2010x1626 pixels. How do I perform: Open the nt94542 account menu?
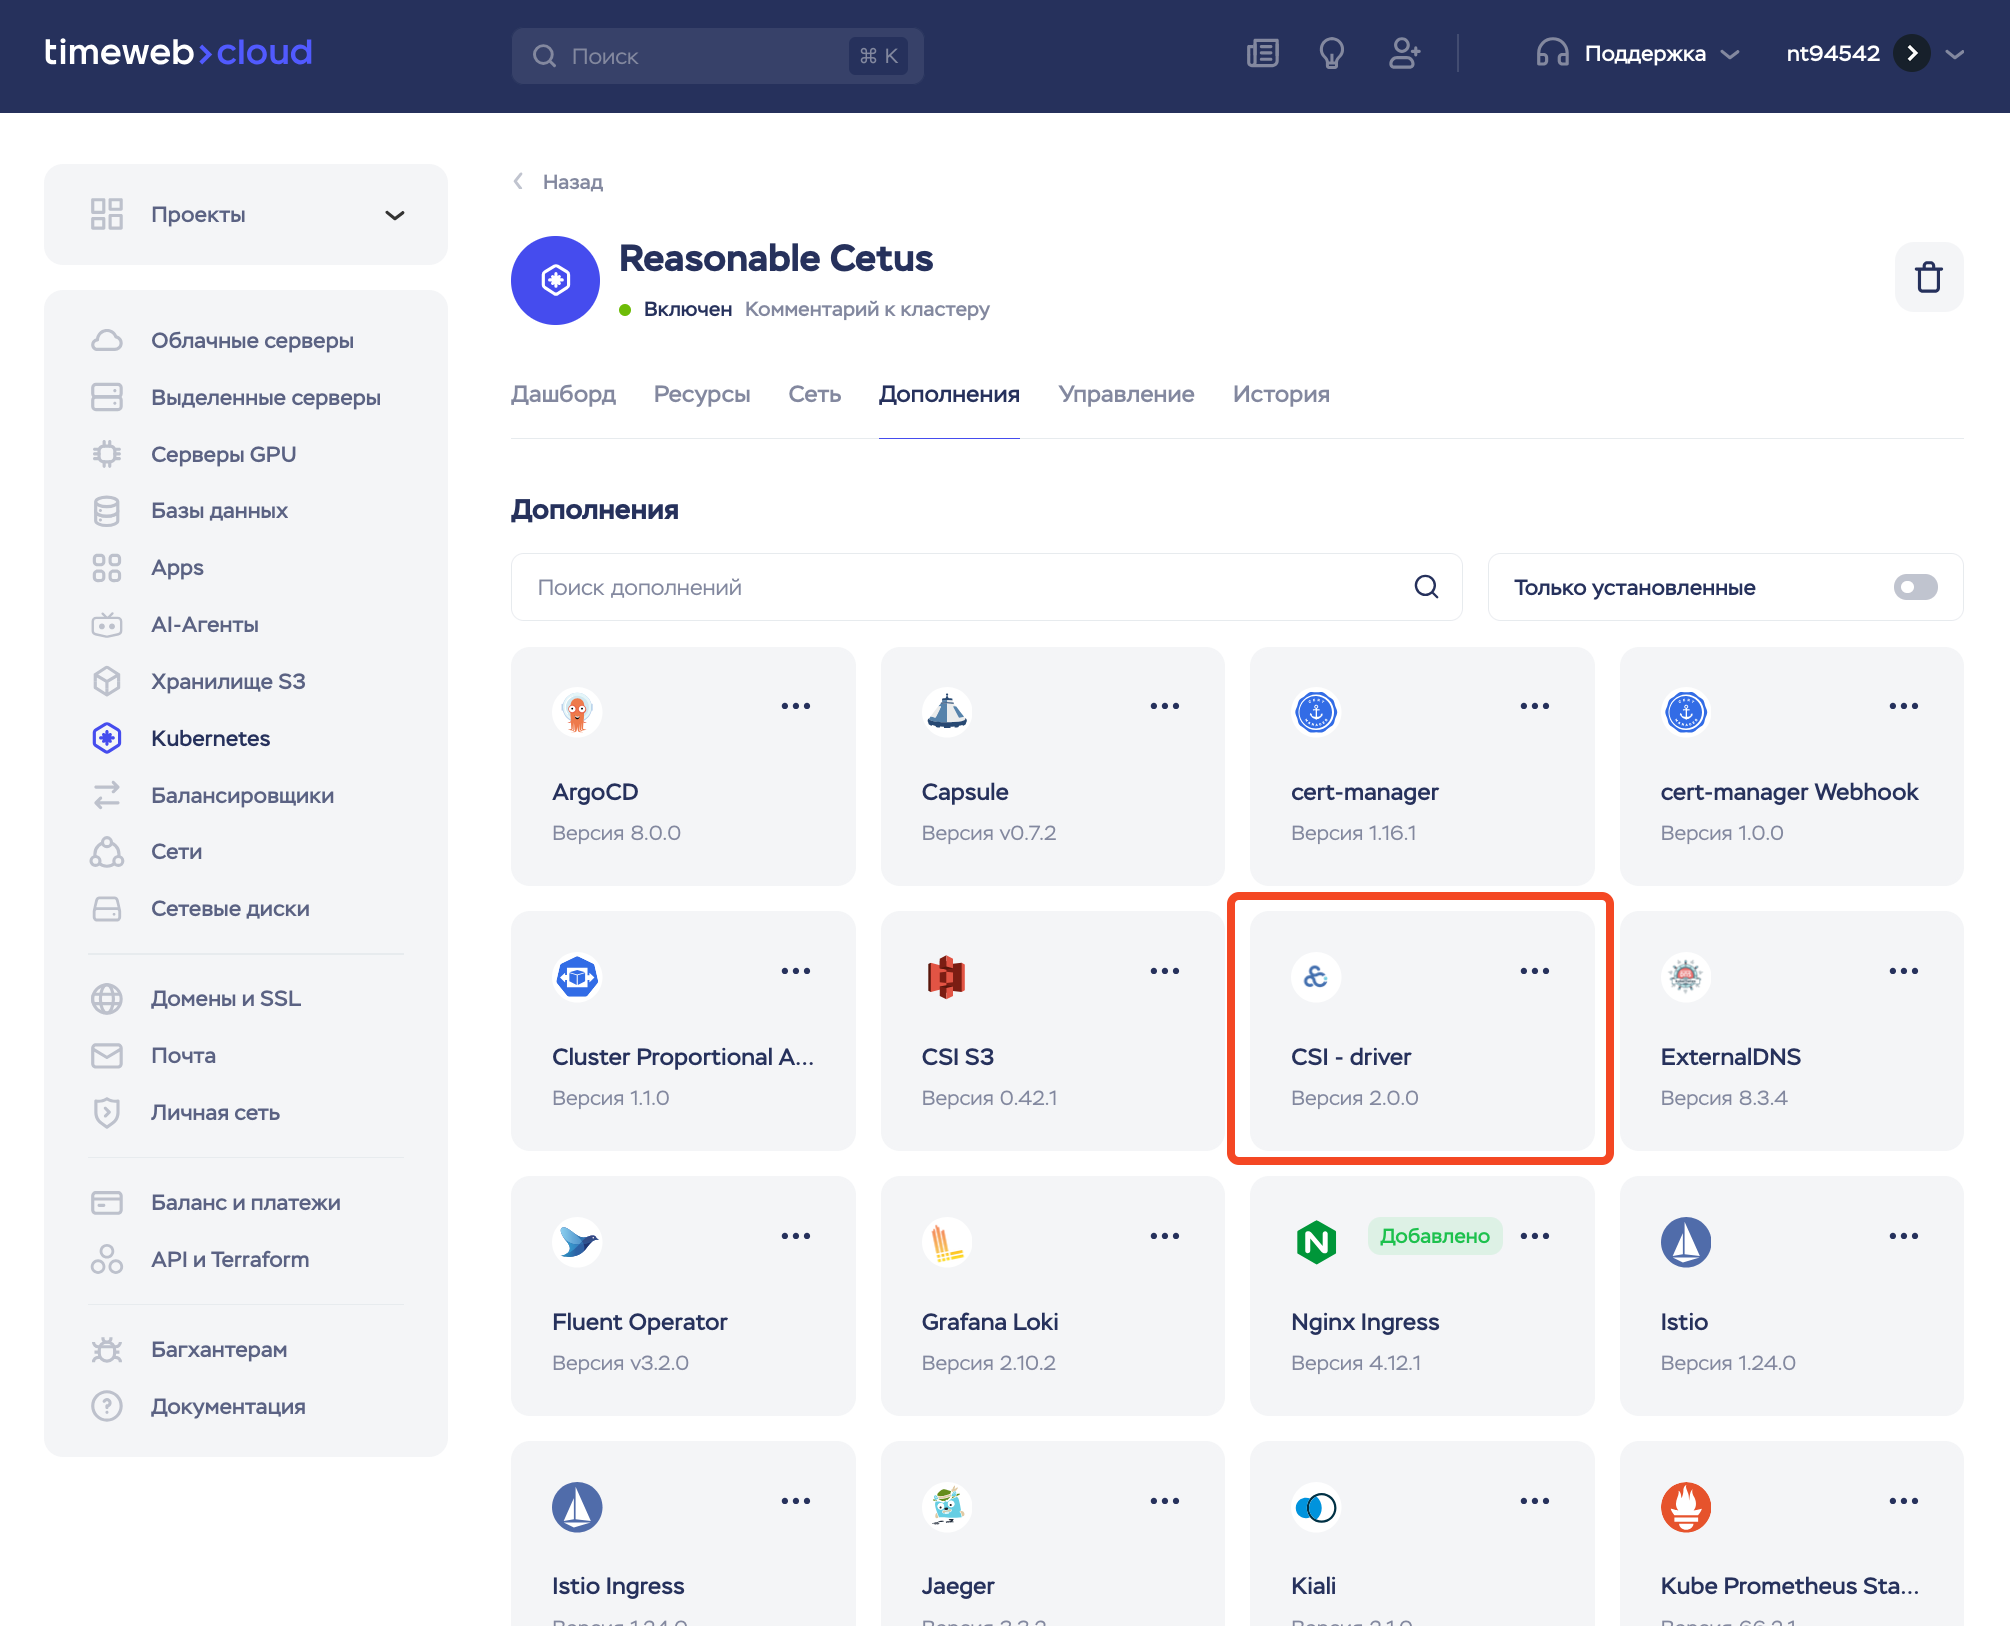(x=1875, y=53)
